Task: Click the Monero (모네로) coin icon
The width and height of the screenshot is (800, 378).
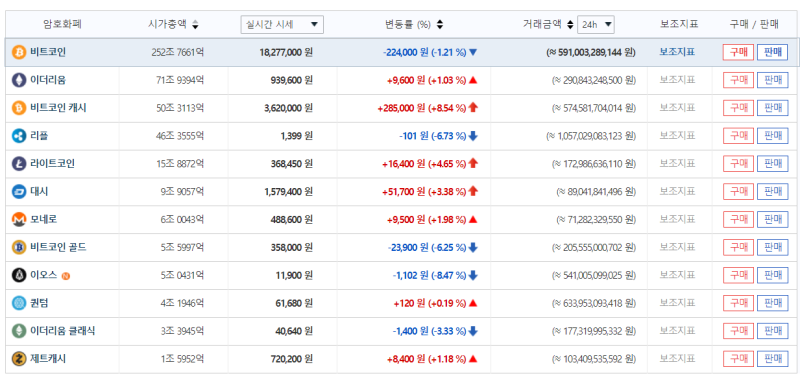Action: tap(19, 220)
